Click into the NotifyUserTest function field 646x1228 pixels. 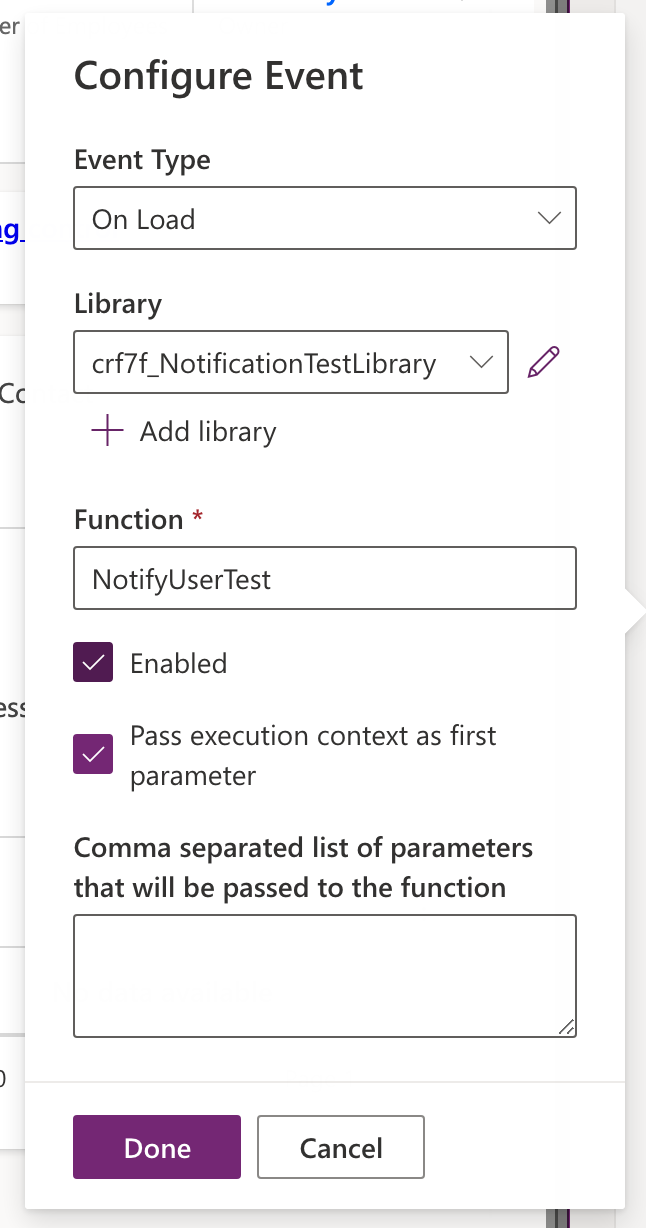point(325,578)
